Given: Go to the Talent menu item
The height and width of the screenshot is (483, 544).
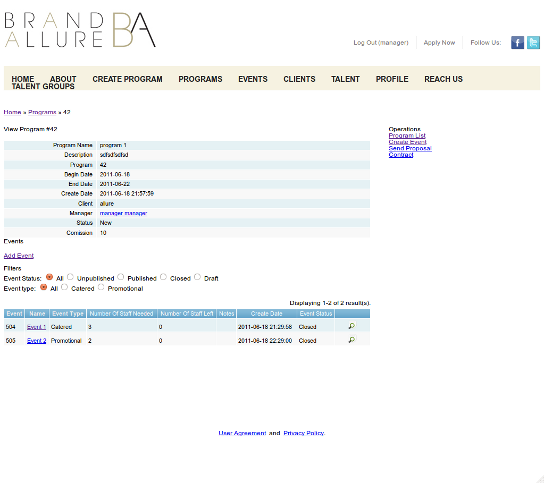Looking at the screenshot, I should 345,79.
